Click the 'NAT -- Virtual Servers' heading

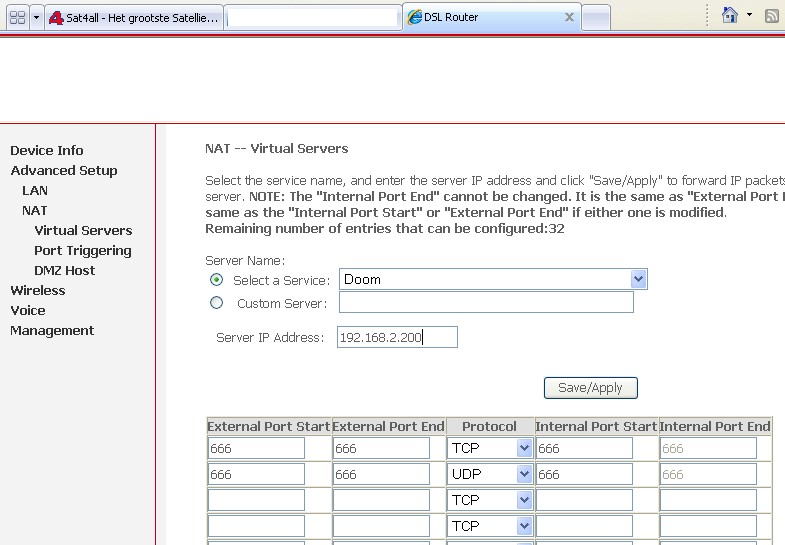tap(276, 149)
